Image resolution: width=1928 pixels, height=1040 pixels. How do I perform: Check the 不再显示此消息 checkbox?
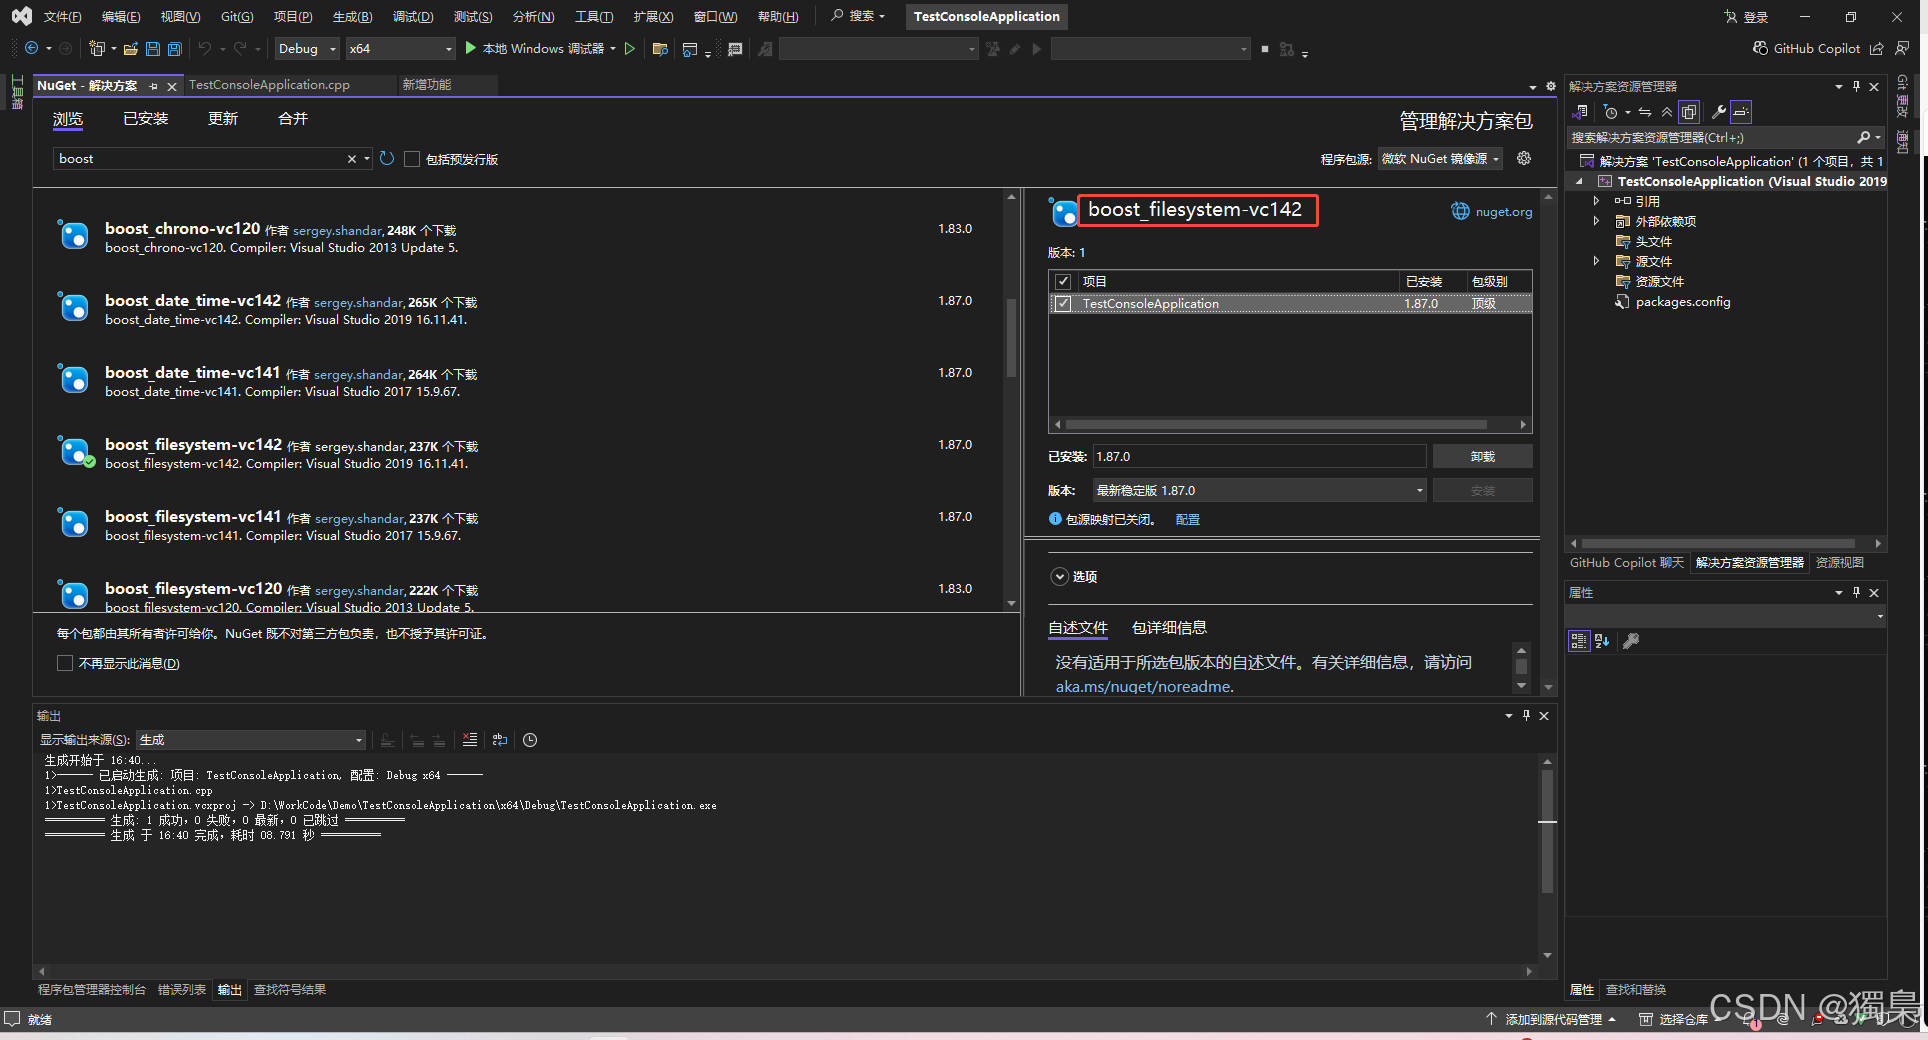coord(64,662)
